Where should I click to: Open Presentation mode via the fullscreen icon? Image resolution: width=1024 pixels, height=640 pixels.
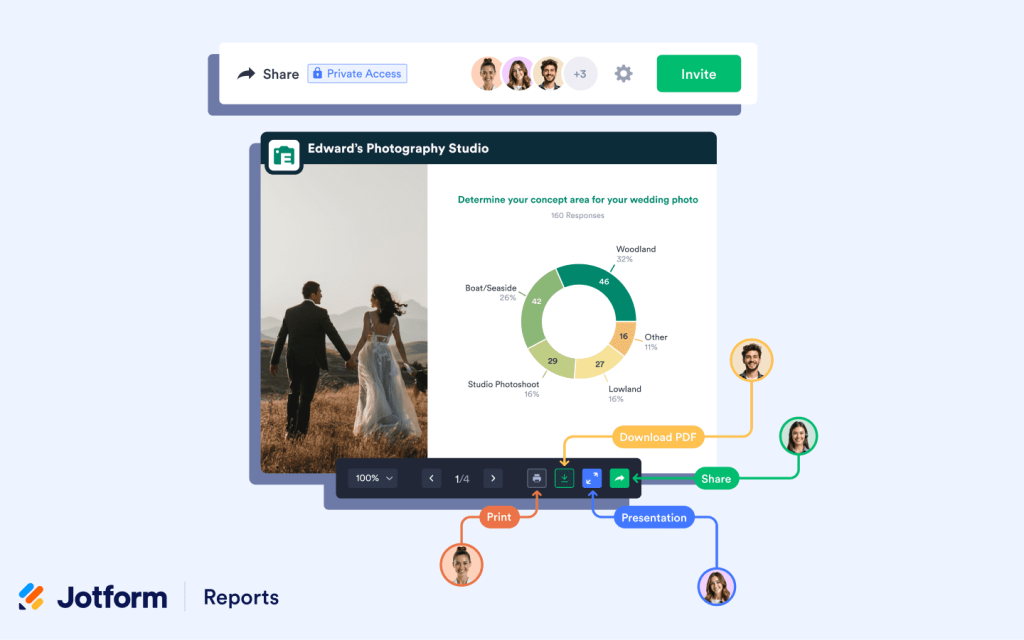(592, 478)
